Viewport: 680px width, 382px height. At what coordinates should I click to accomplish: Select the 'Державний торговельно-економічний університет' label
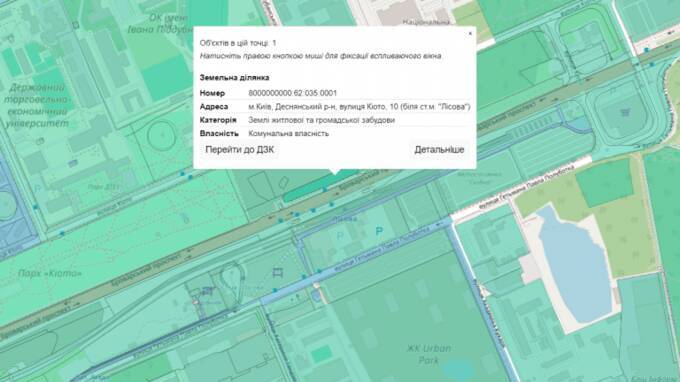point(37,105)
